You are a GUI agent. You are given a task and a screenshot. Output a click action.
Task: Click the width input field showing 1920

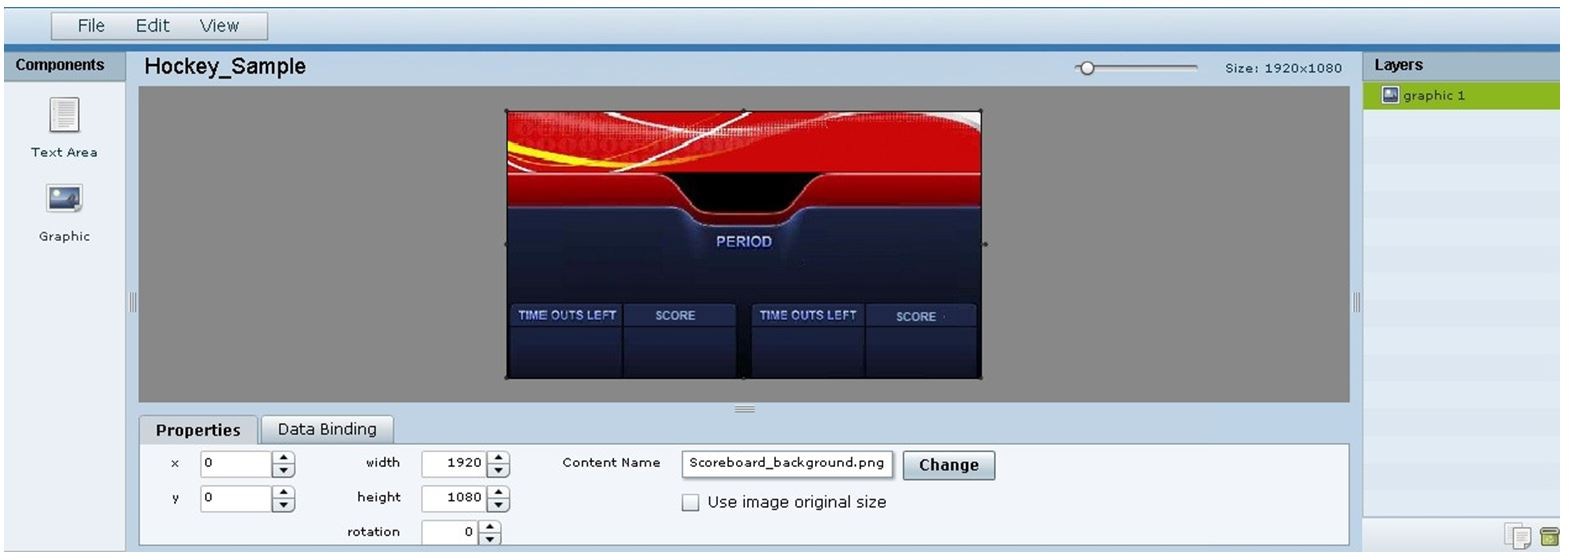coord(454,464)
